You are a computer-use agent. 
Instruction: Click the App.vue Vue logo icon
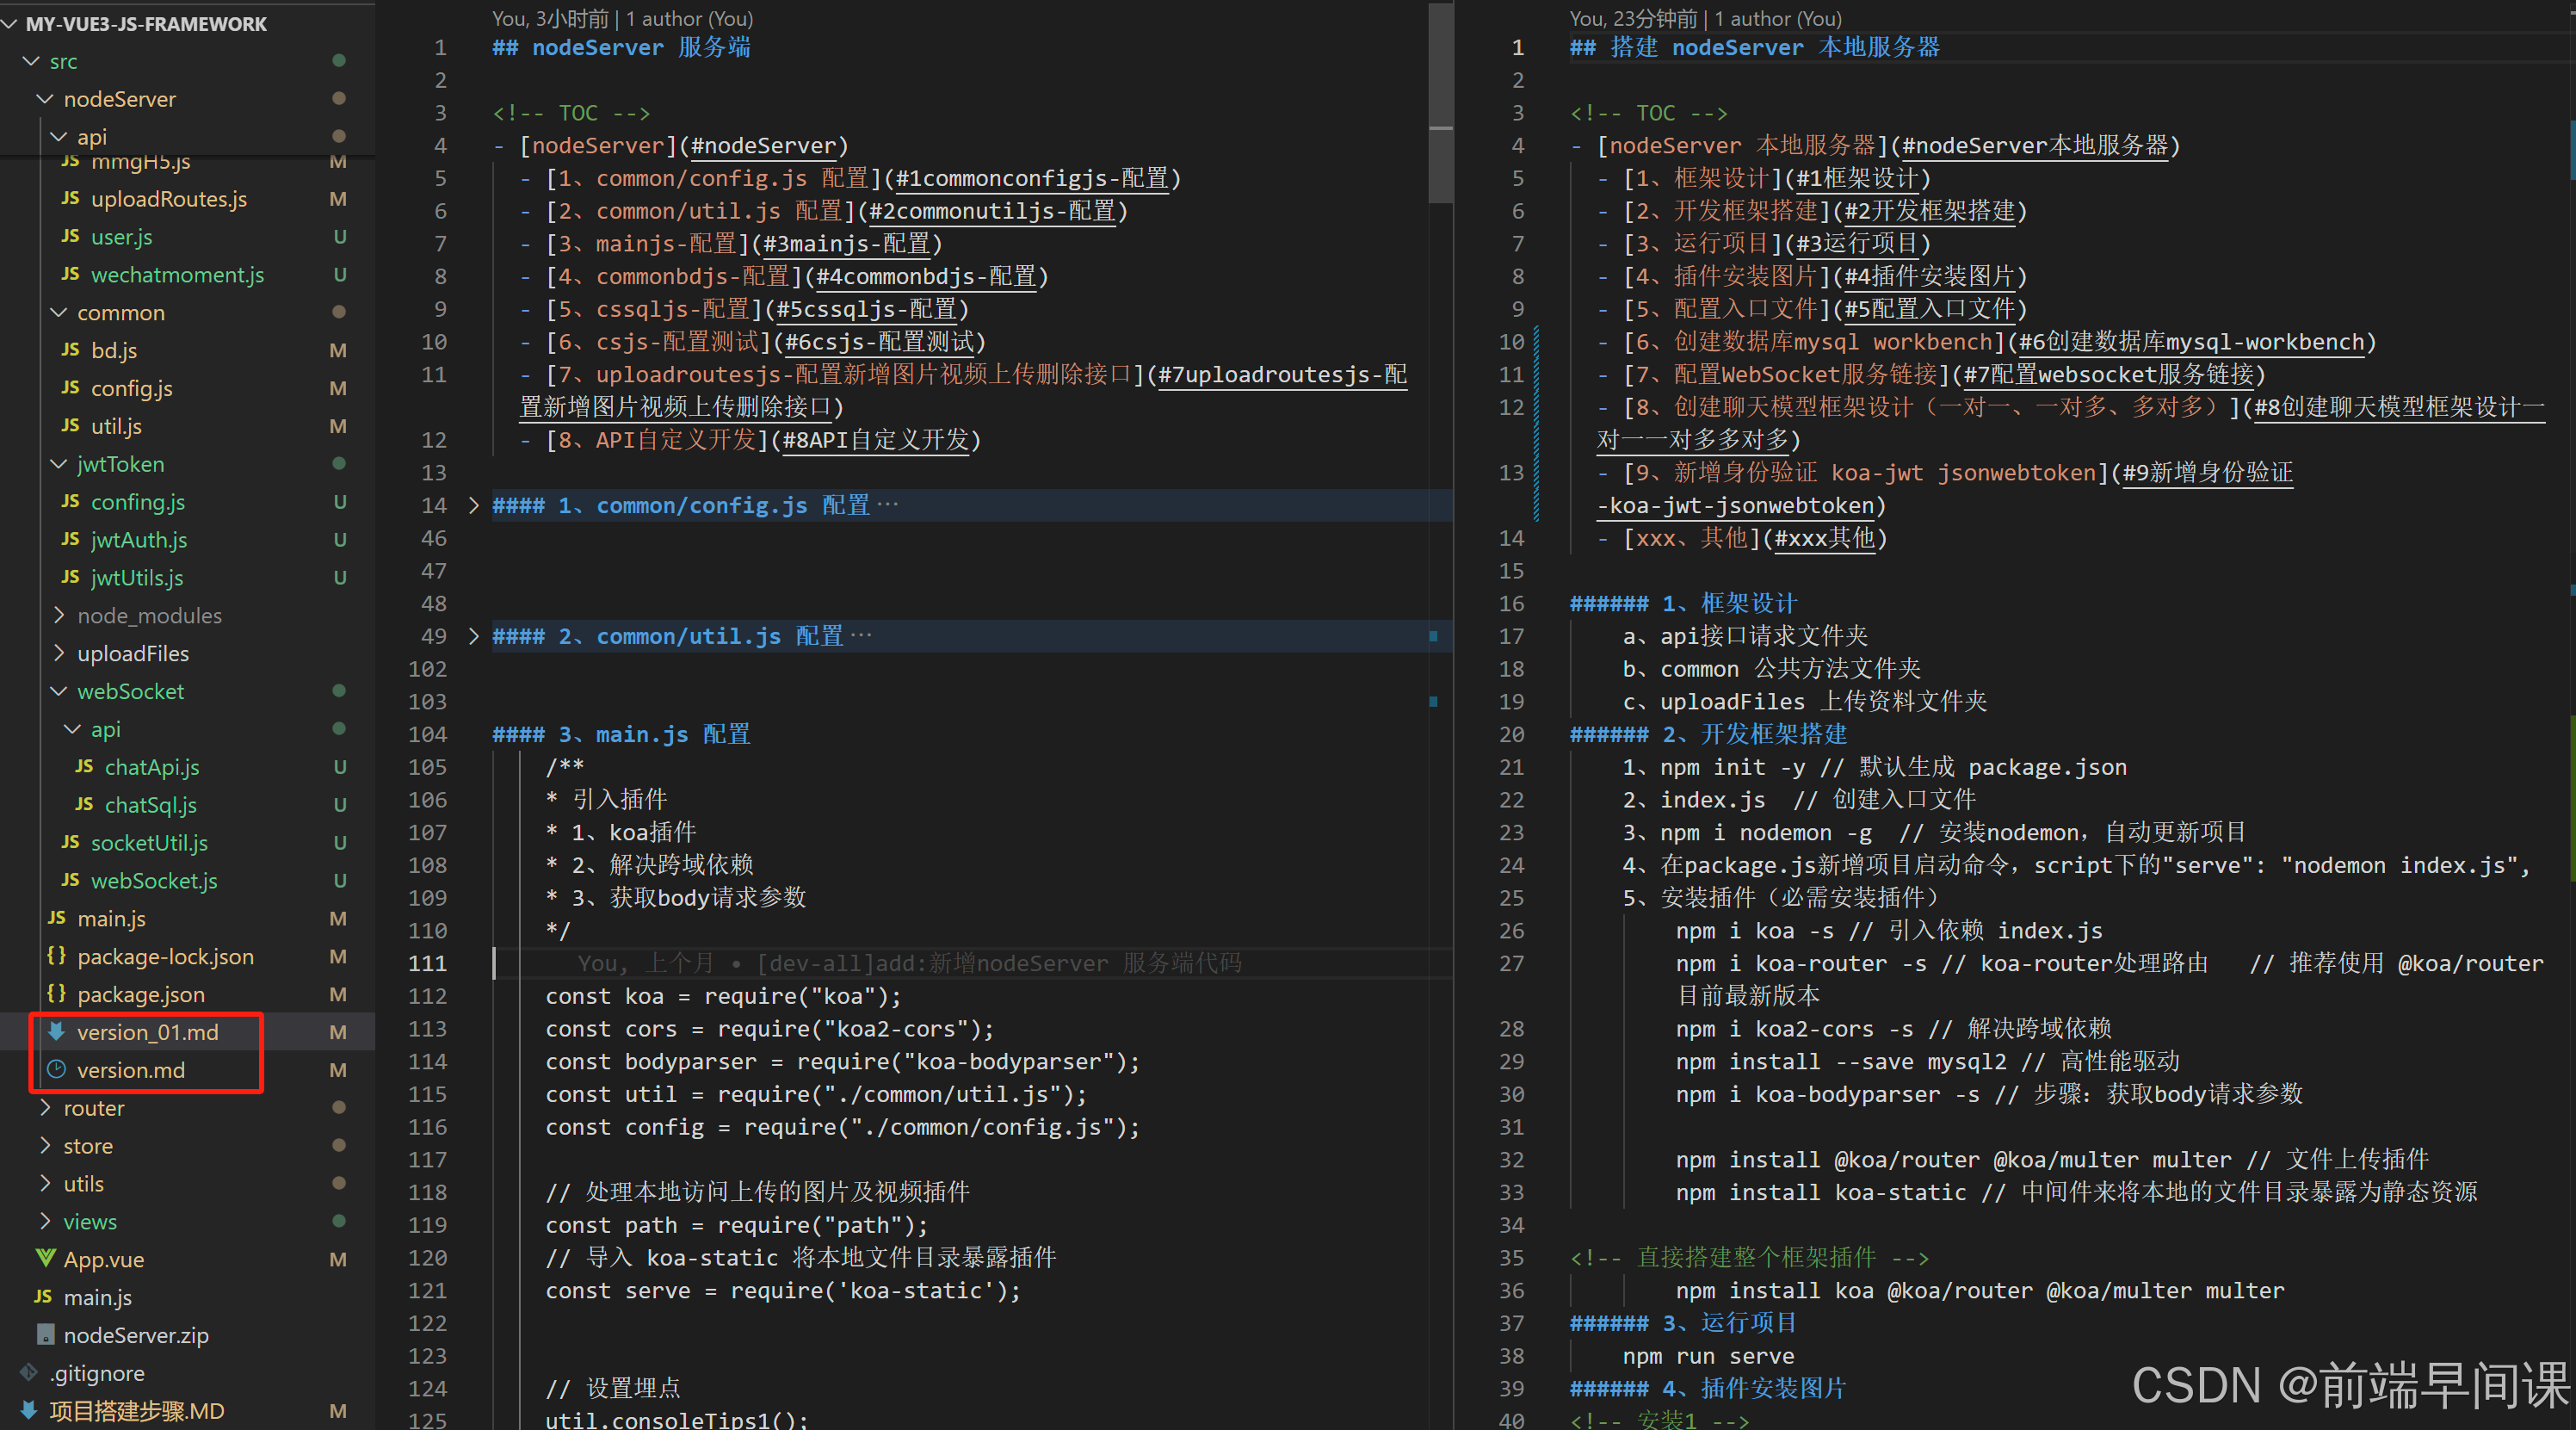(45, 1258)
